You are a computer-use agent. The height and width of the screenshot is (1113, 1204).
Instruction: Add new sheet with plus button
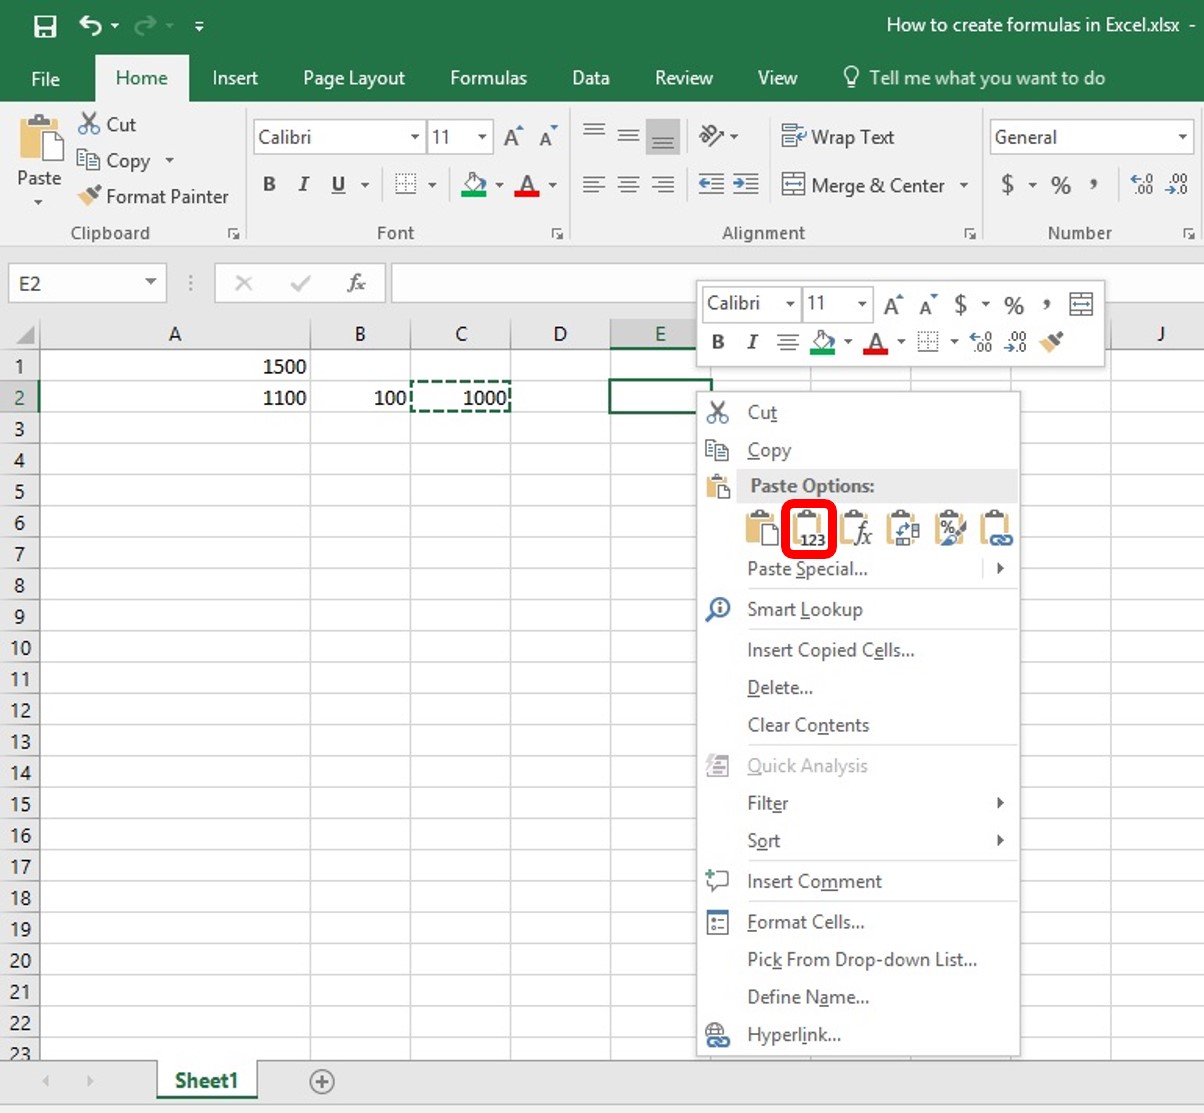click(322, 1081)
